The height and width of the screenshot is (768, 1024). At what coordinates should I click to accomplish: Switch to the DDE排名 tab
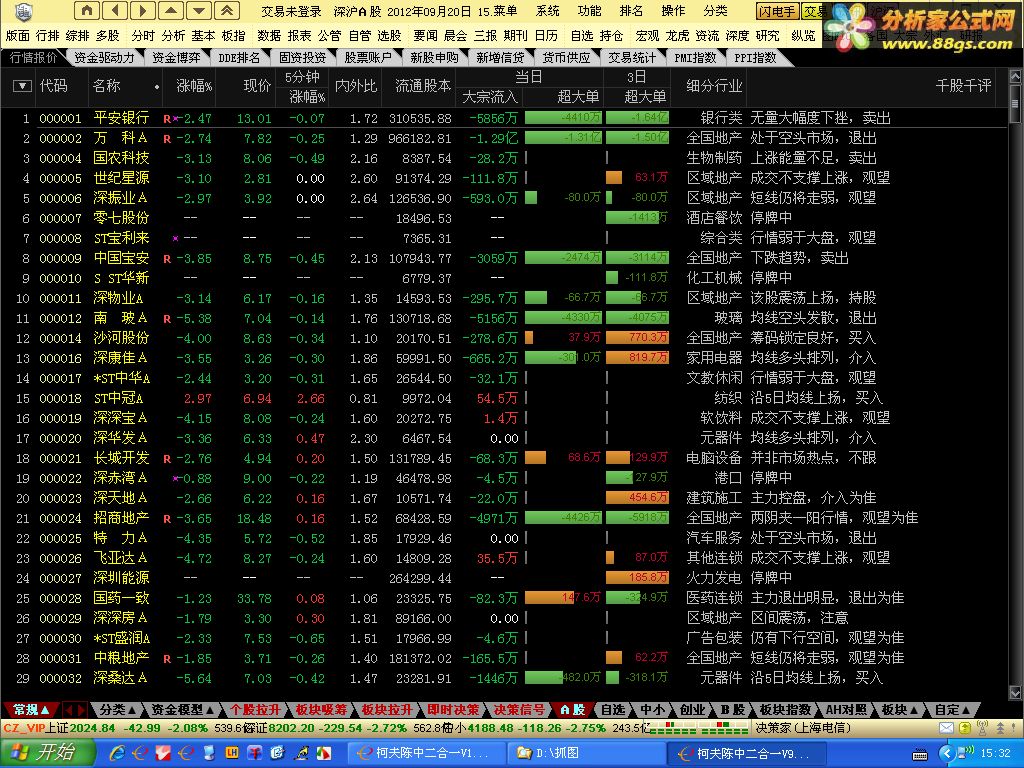click(x=238, y=57)
